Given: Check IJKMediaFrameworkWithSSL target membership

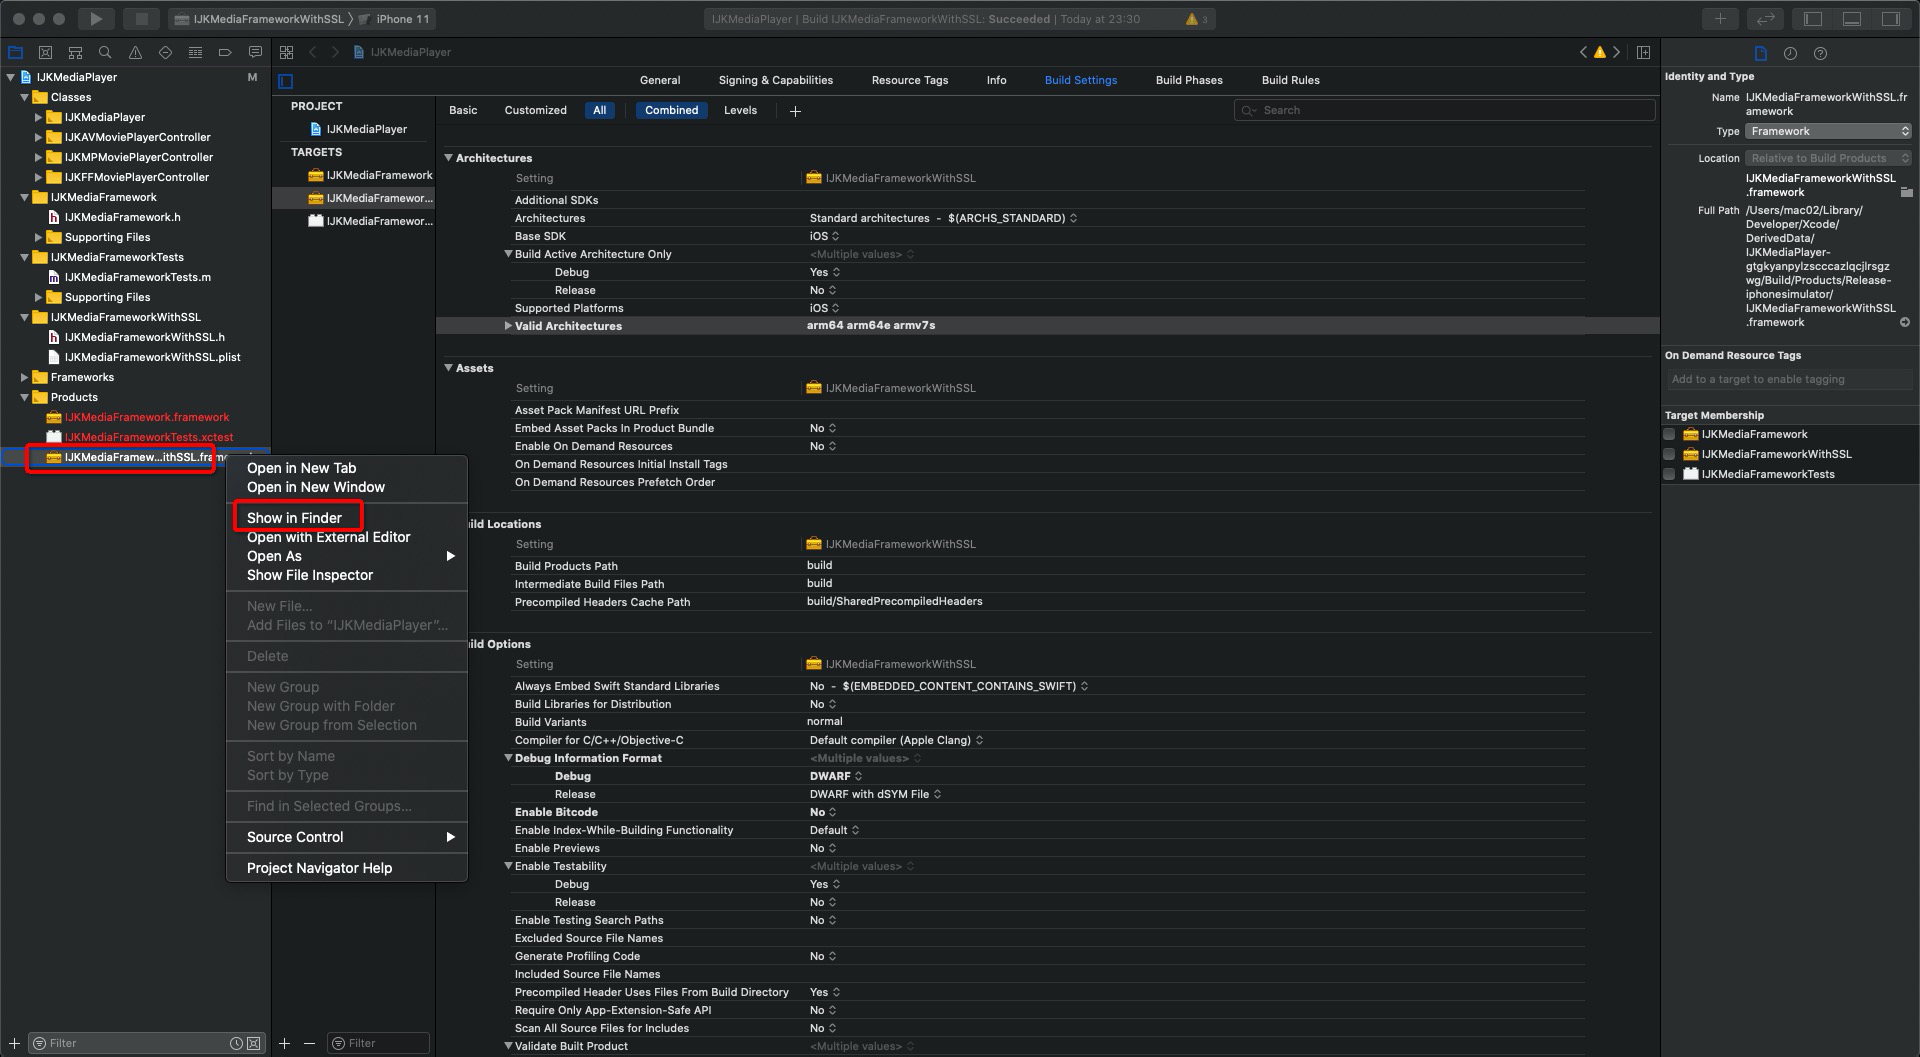Looking at the screenshot, I should click(x=1669, y=454).
